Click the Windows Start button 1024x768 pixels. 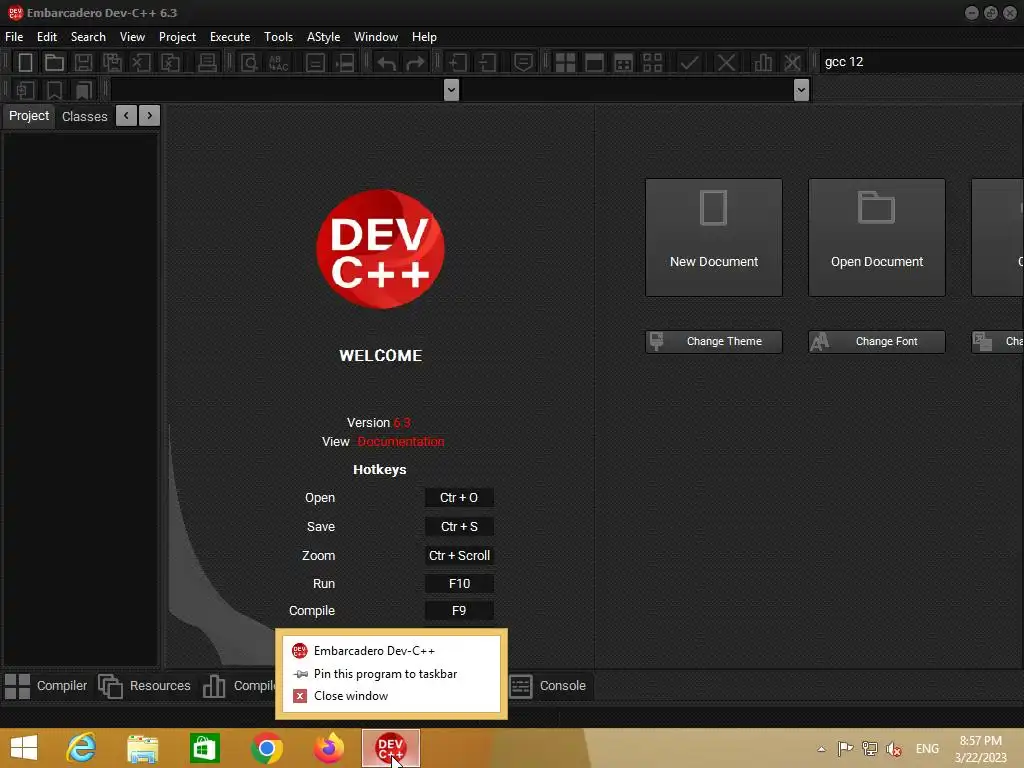24,748
